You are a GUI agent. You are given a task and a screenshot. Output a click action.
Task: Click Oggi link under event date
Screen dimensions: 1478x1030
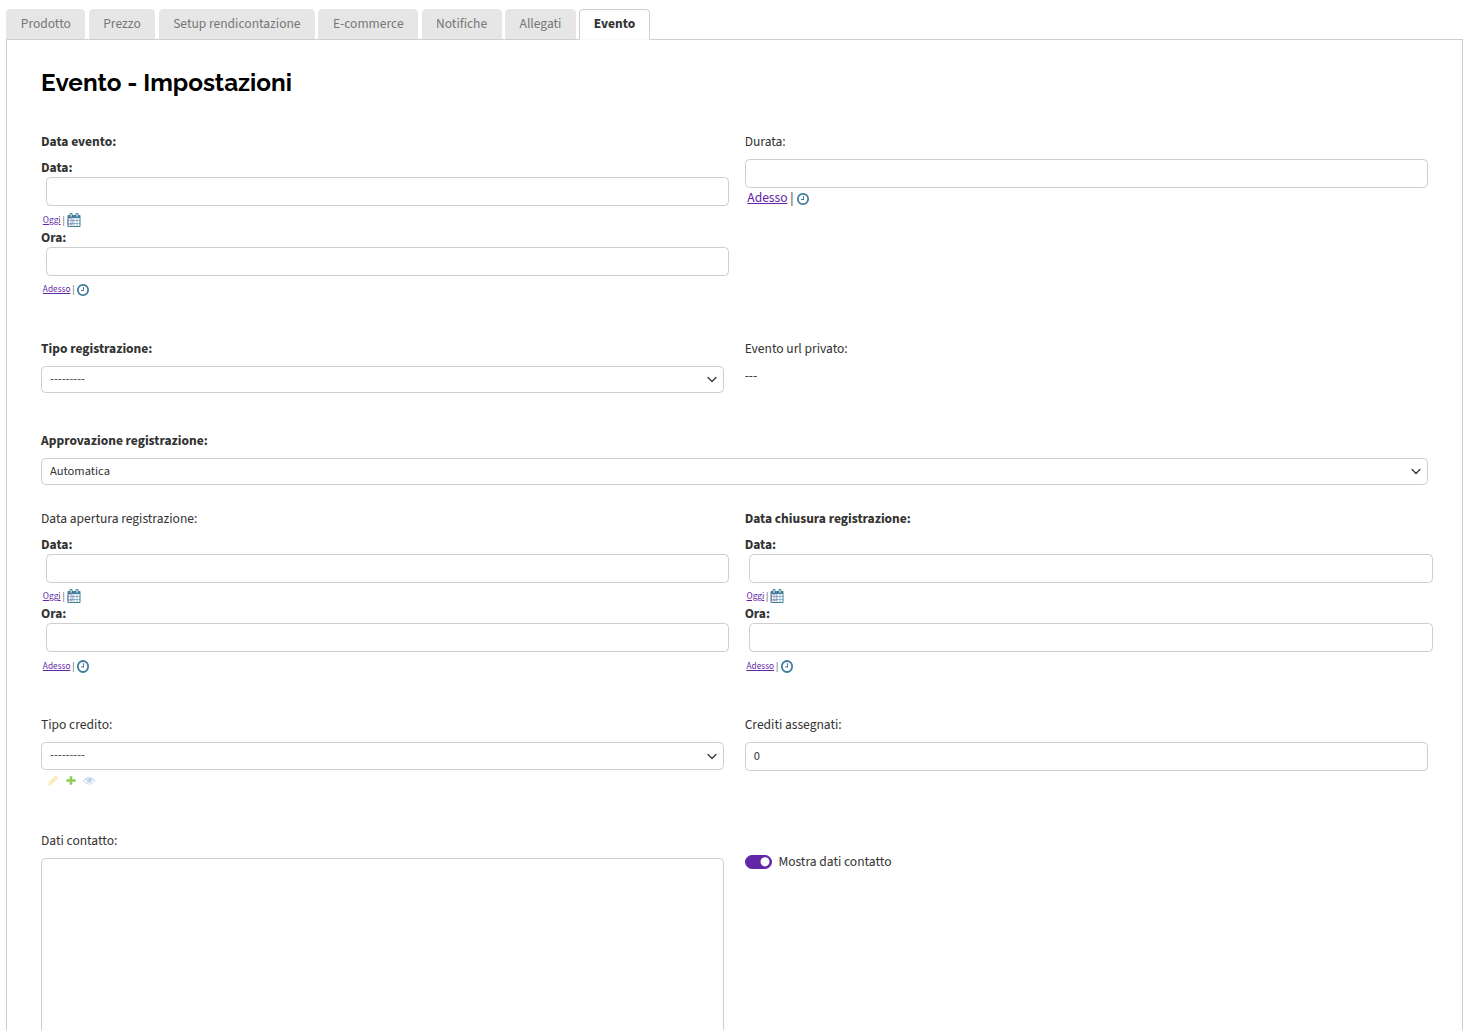52,220
